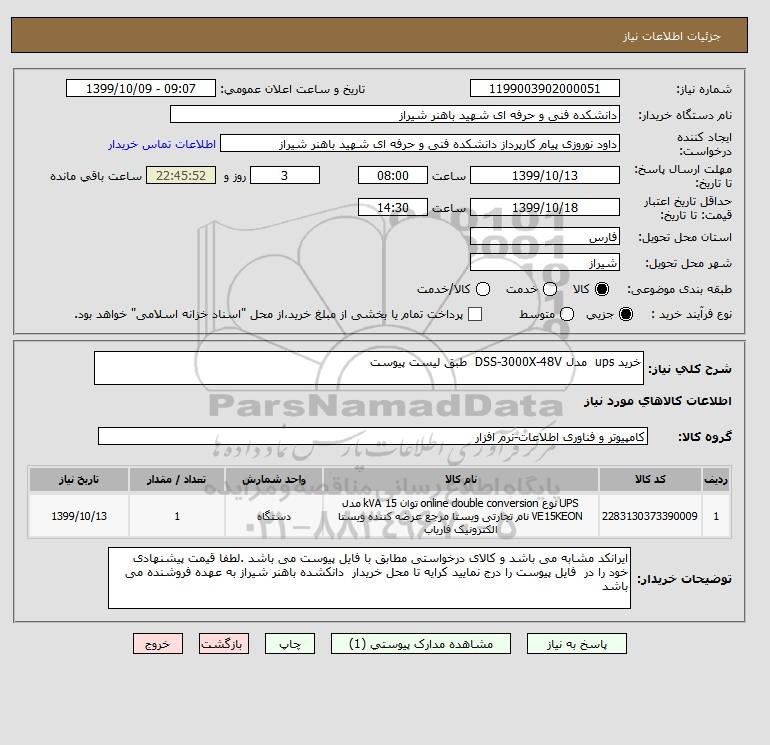The height and width of the screenshot is (745, 770).
Task: Click the بازگشت back button
Action: tap(224, 644)
